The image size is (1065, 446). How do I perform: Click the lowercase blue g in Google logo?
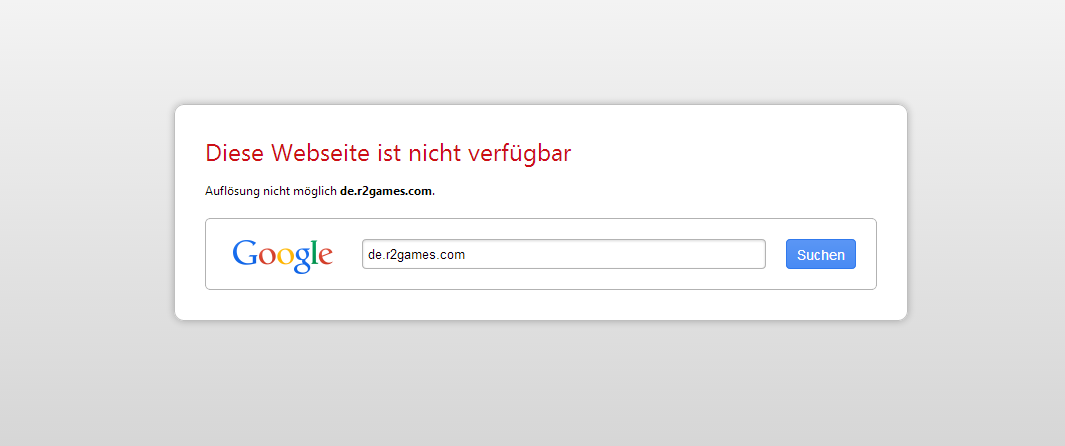pos(303,260)
